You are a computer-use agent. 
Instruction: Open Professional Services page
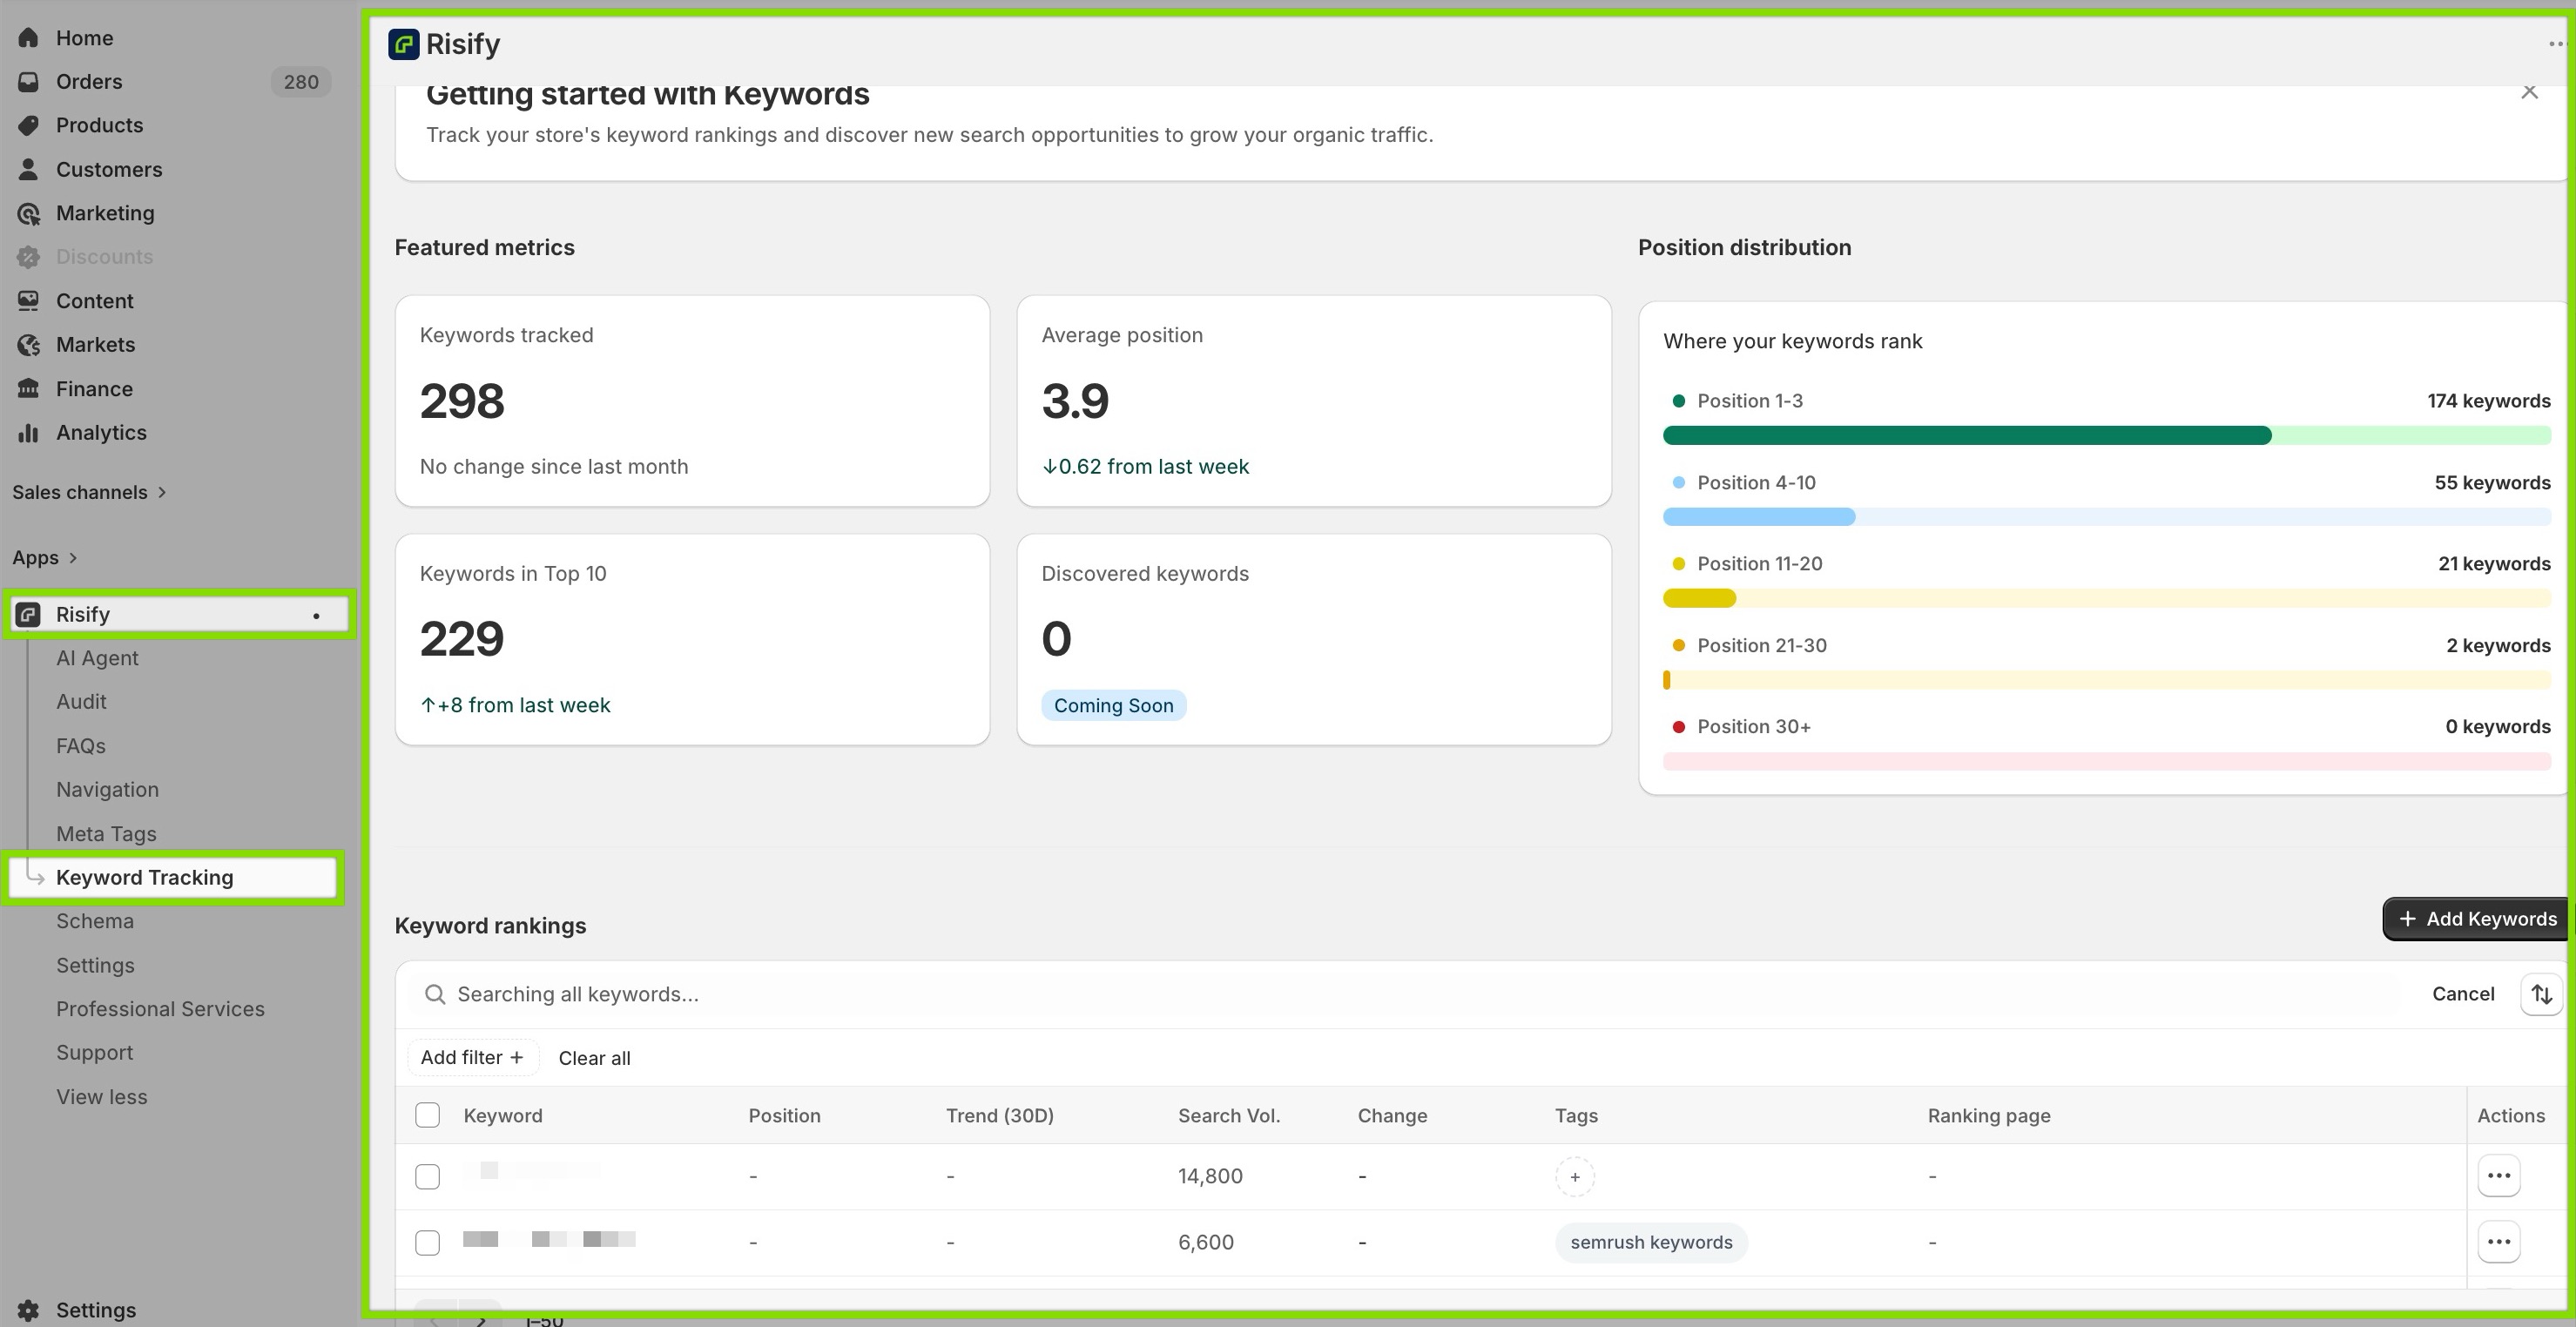[x=160, y=1009]
